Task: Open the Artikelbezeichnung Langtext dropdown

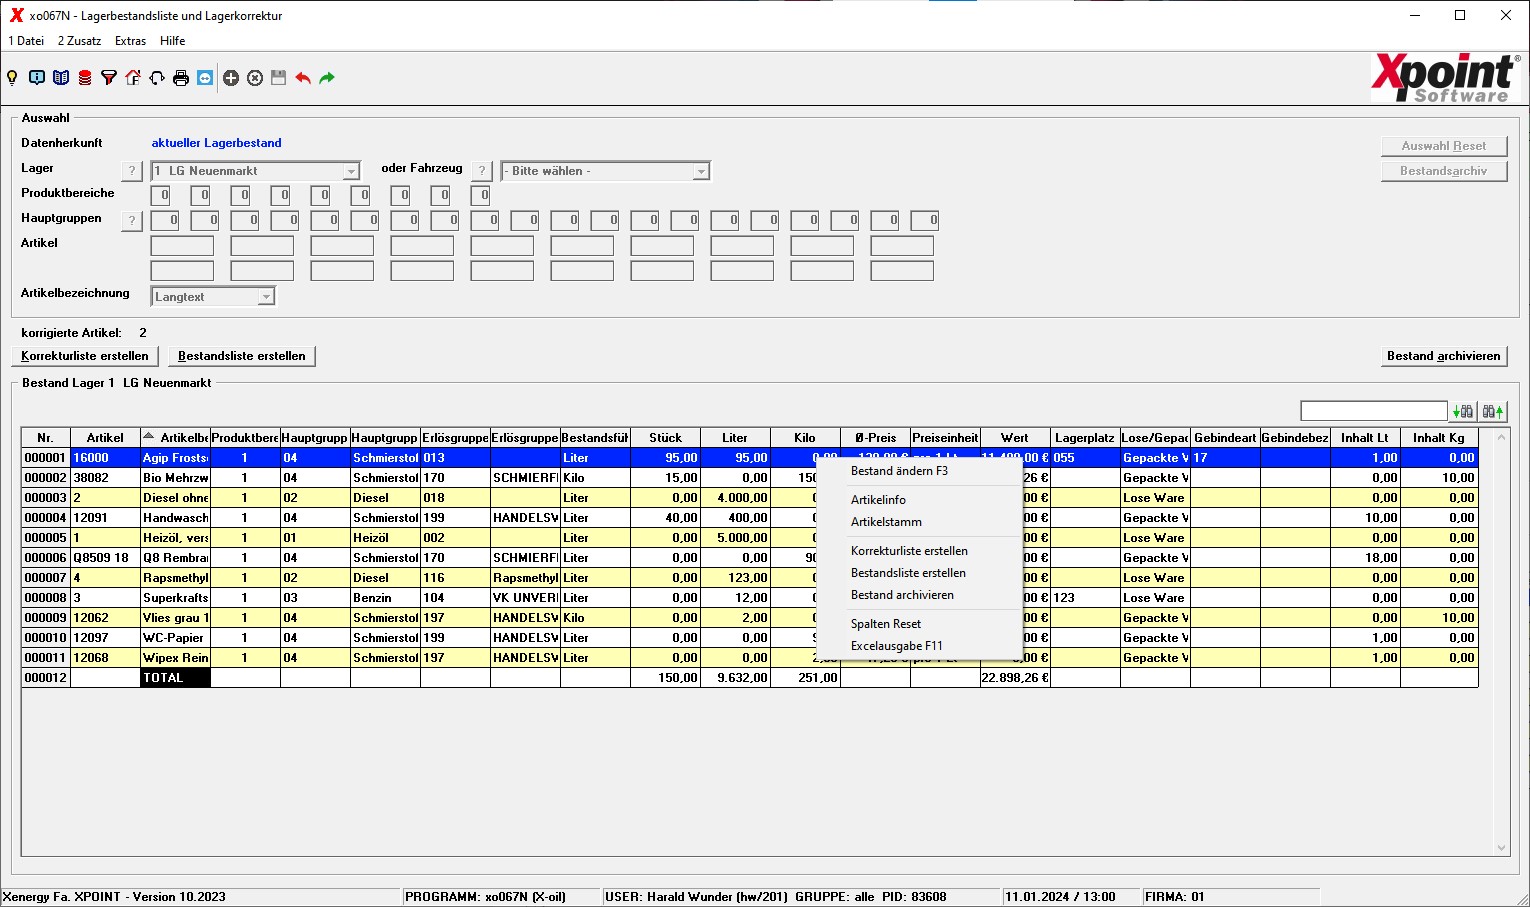Action: click(x=213, y=297)
